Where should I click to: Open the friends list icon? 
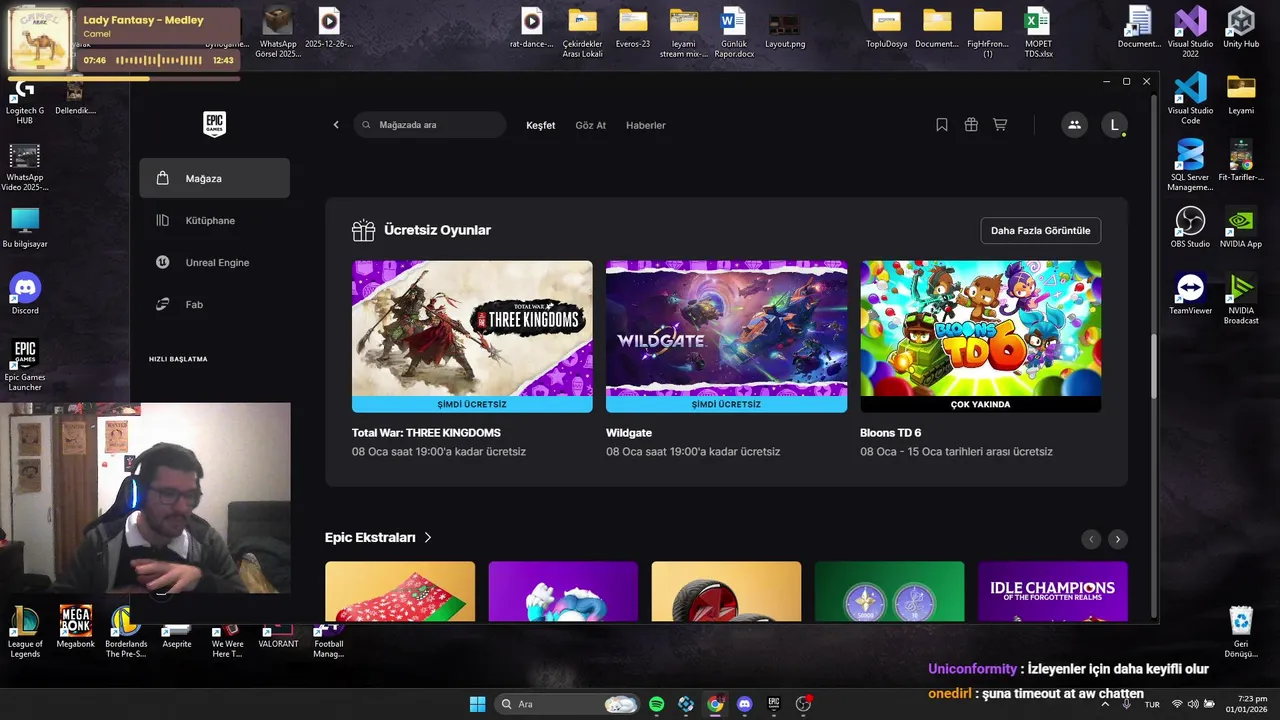pos(1074,125)
